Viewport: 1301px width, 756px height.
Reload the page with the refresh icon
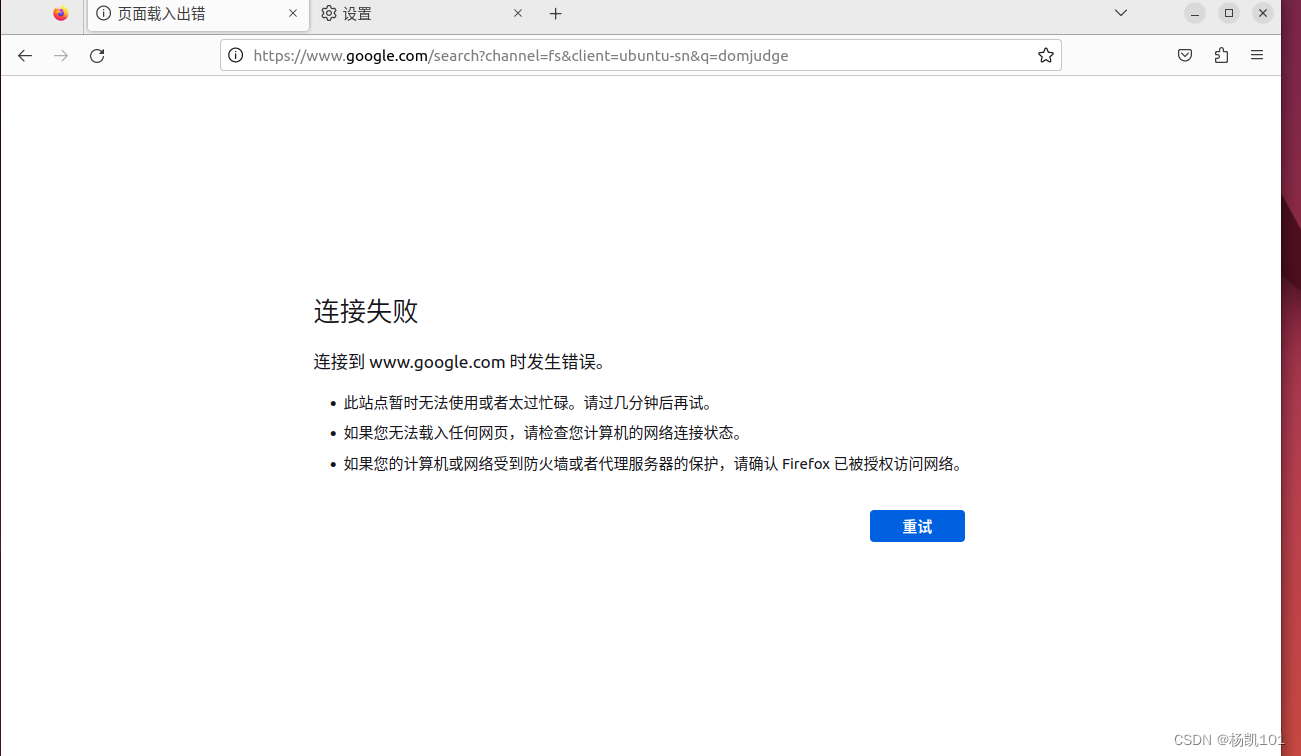point(97,56)
